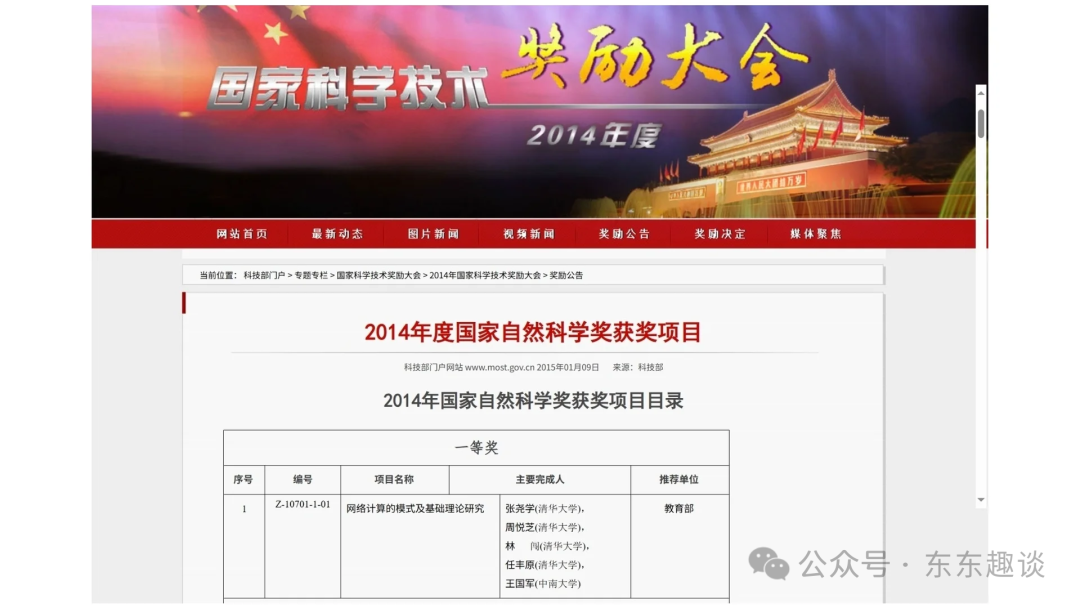Screen dimensions: 1080x608
Task: Click the 国家科学技术奖励大会 banner image
Action: (x=539, y=112)
